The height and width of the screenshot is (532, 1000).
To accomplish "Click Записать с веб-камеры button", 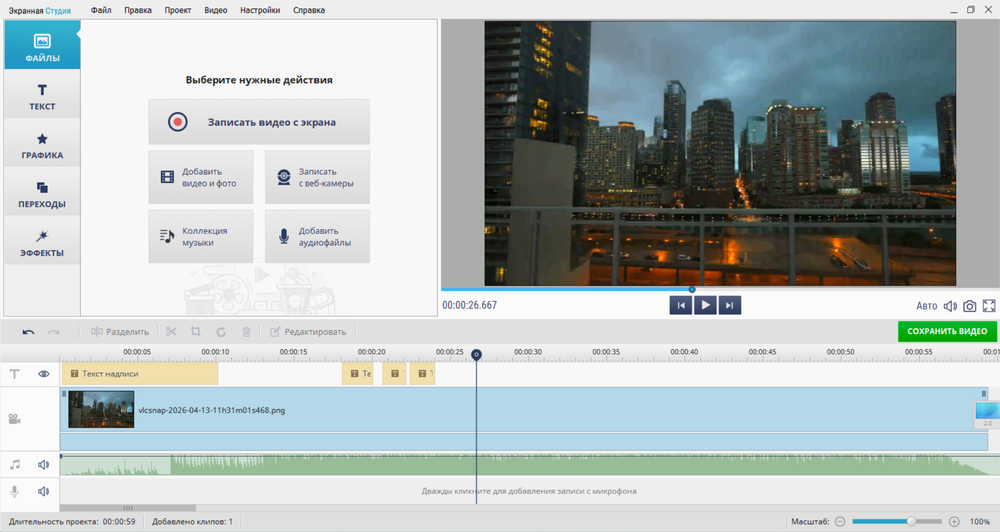I will pos(317,177).
